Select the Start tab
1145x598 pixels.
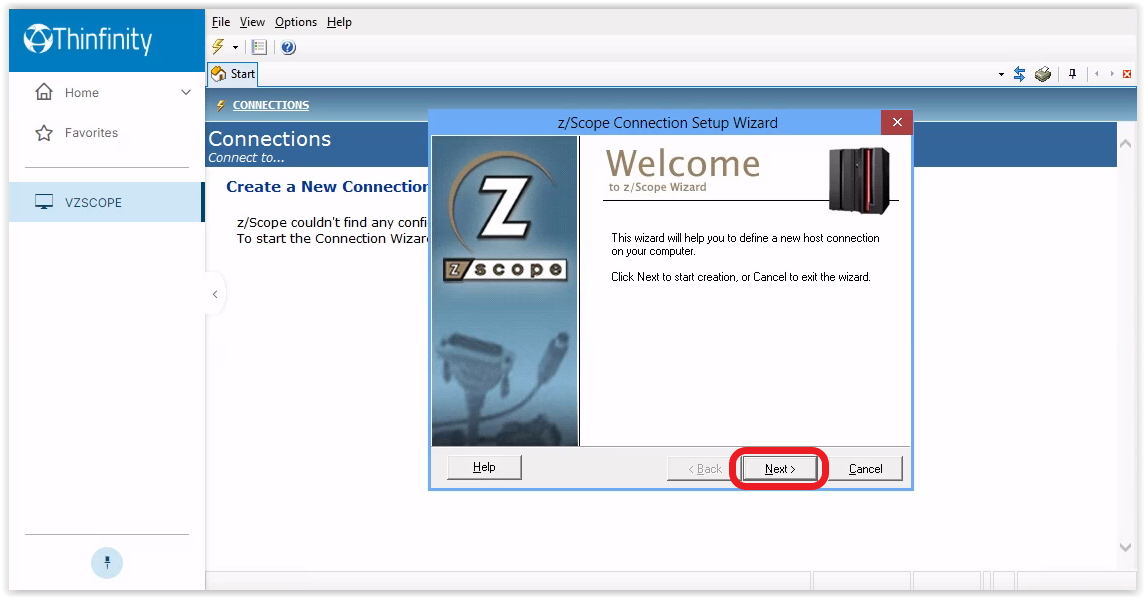[x=233, y=74]
